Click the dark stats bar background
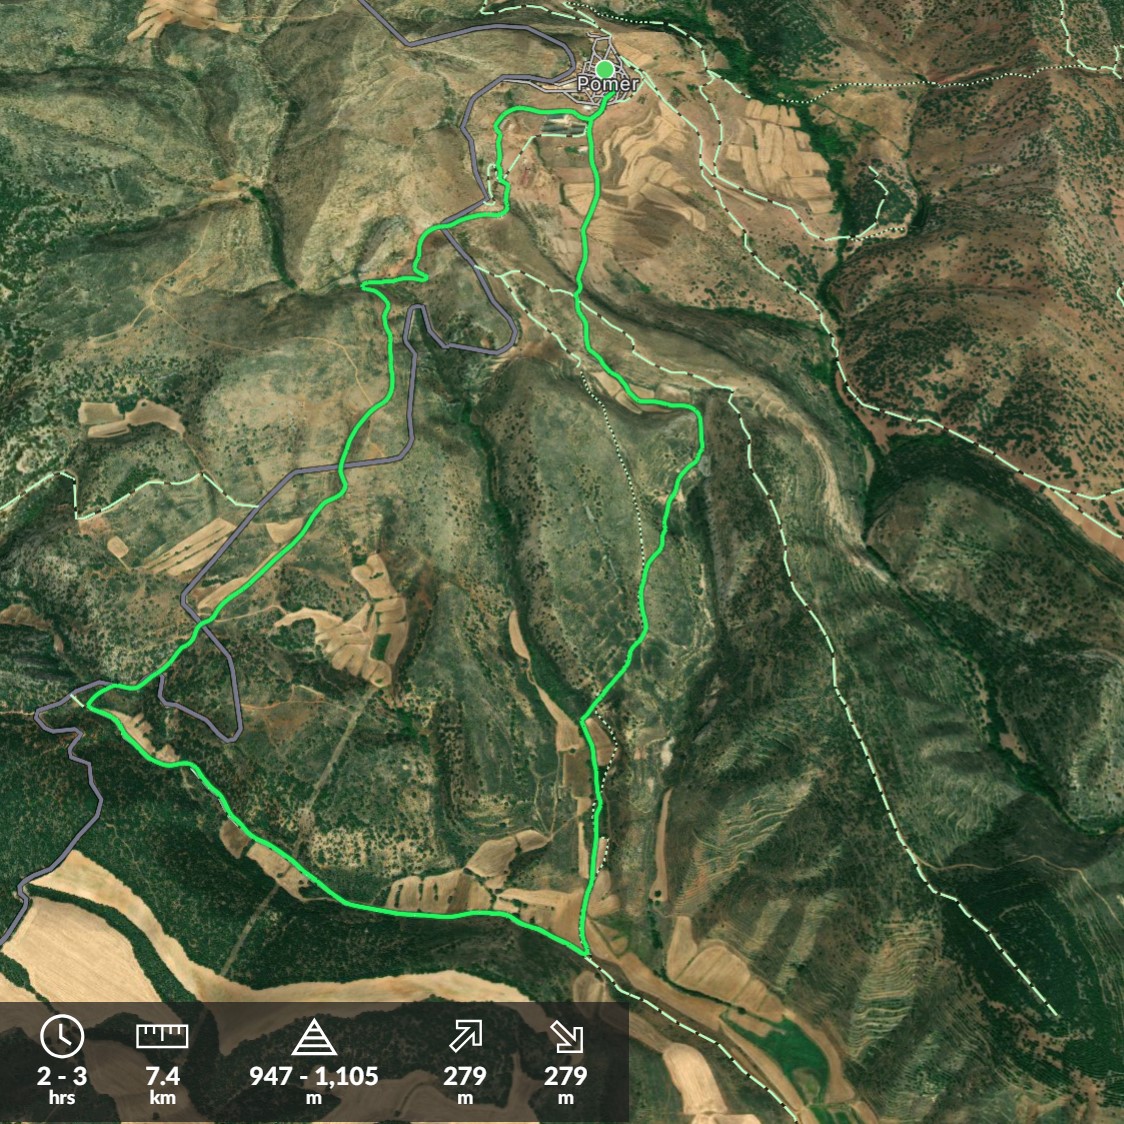 (314, 1062)
